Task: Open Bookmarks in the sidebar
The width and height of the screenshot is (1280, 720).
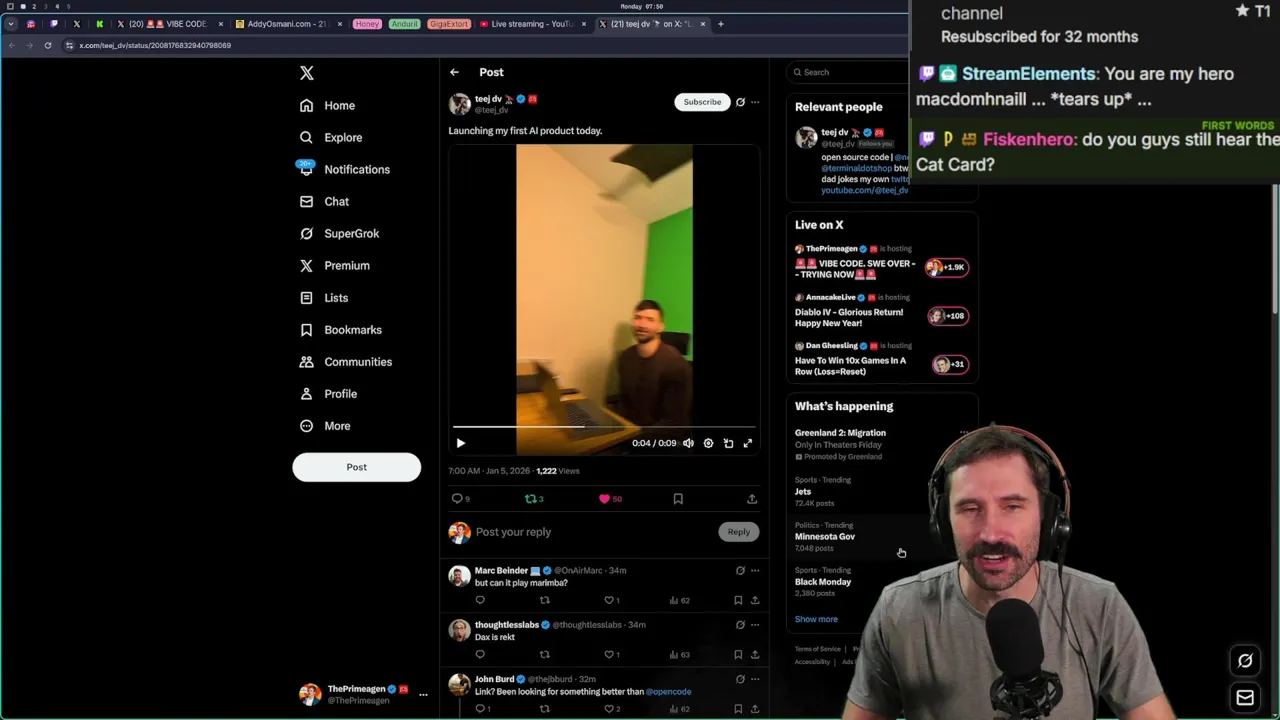Action: (x=340, y=329)
